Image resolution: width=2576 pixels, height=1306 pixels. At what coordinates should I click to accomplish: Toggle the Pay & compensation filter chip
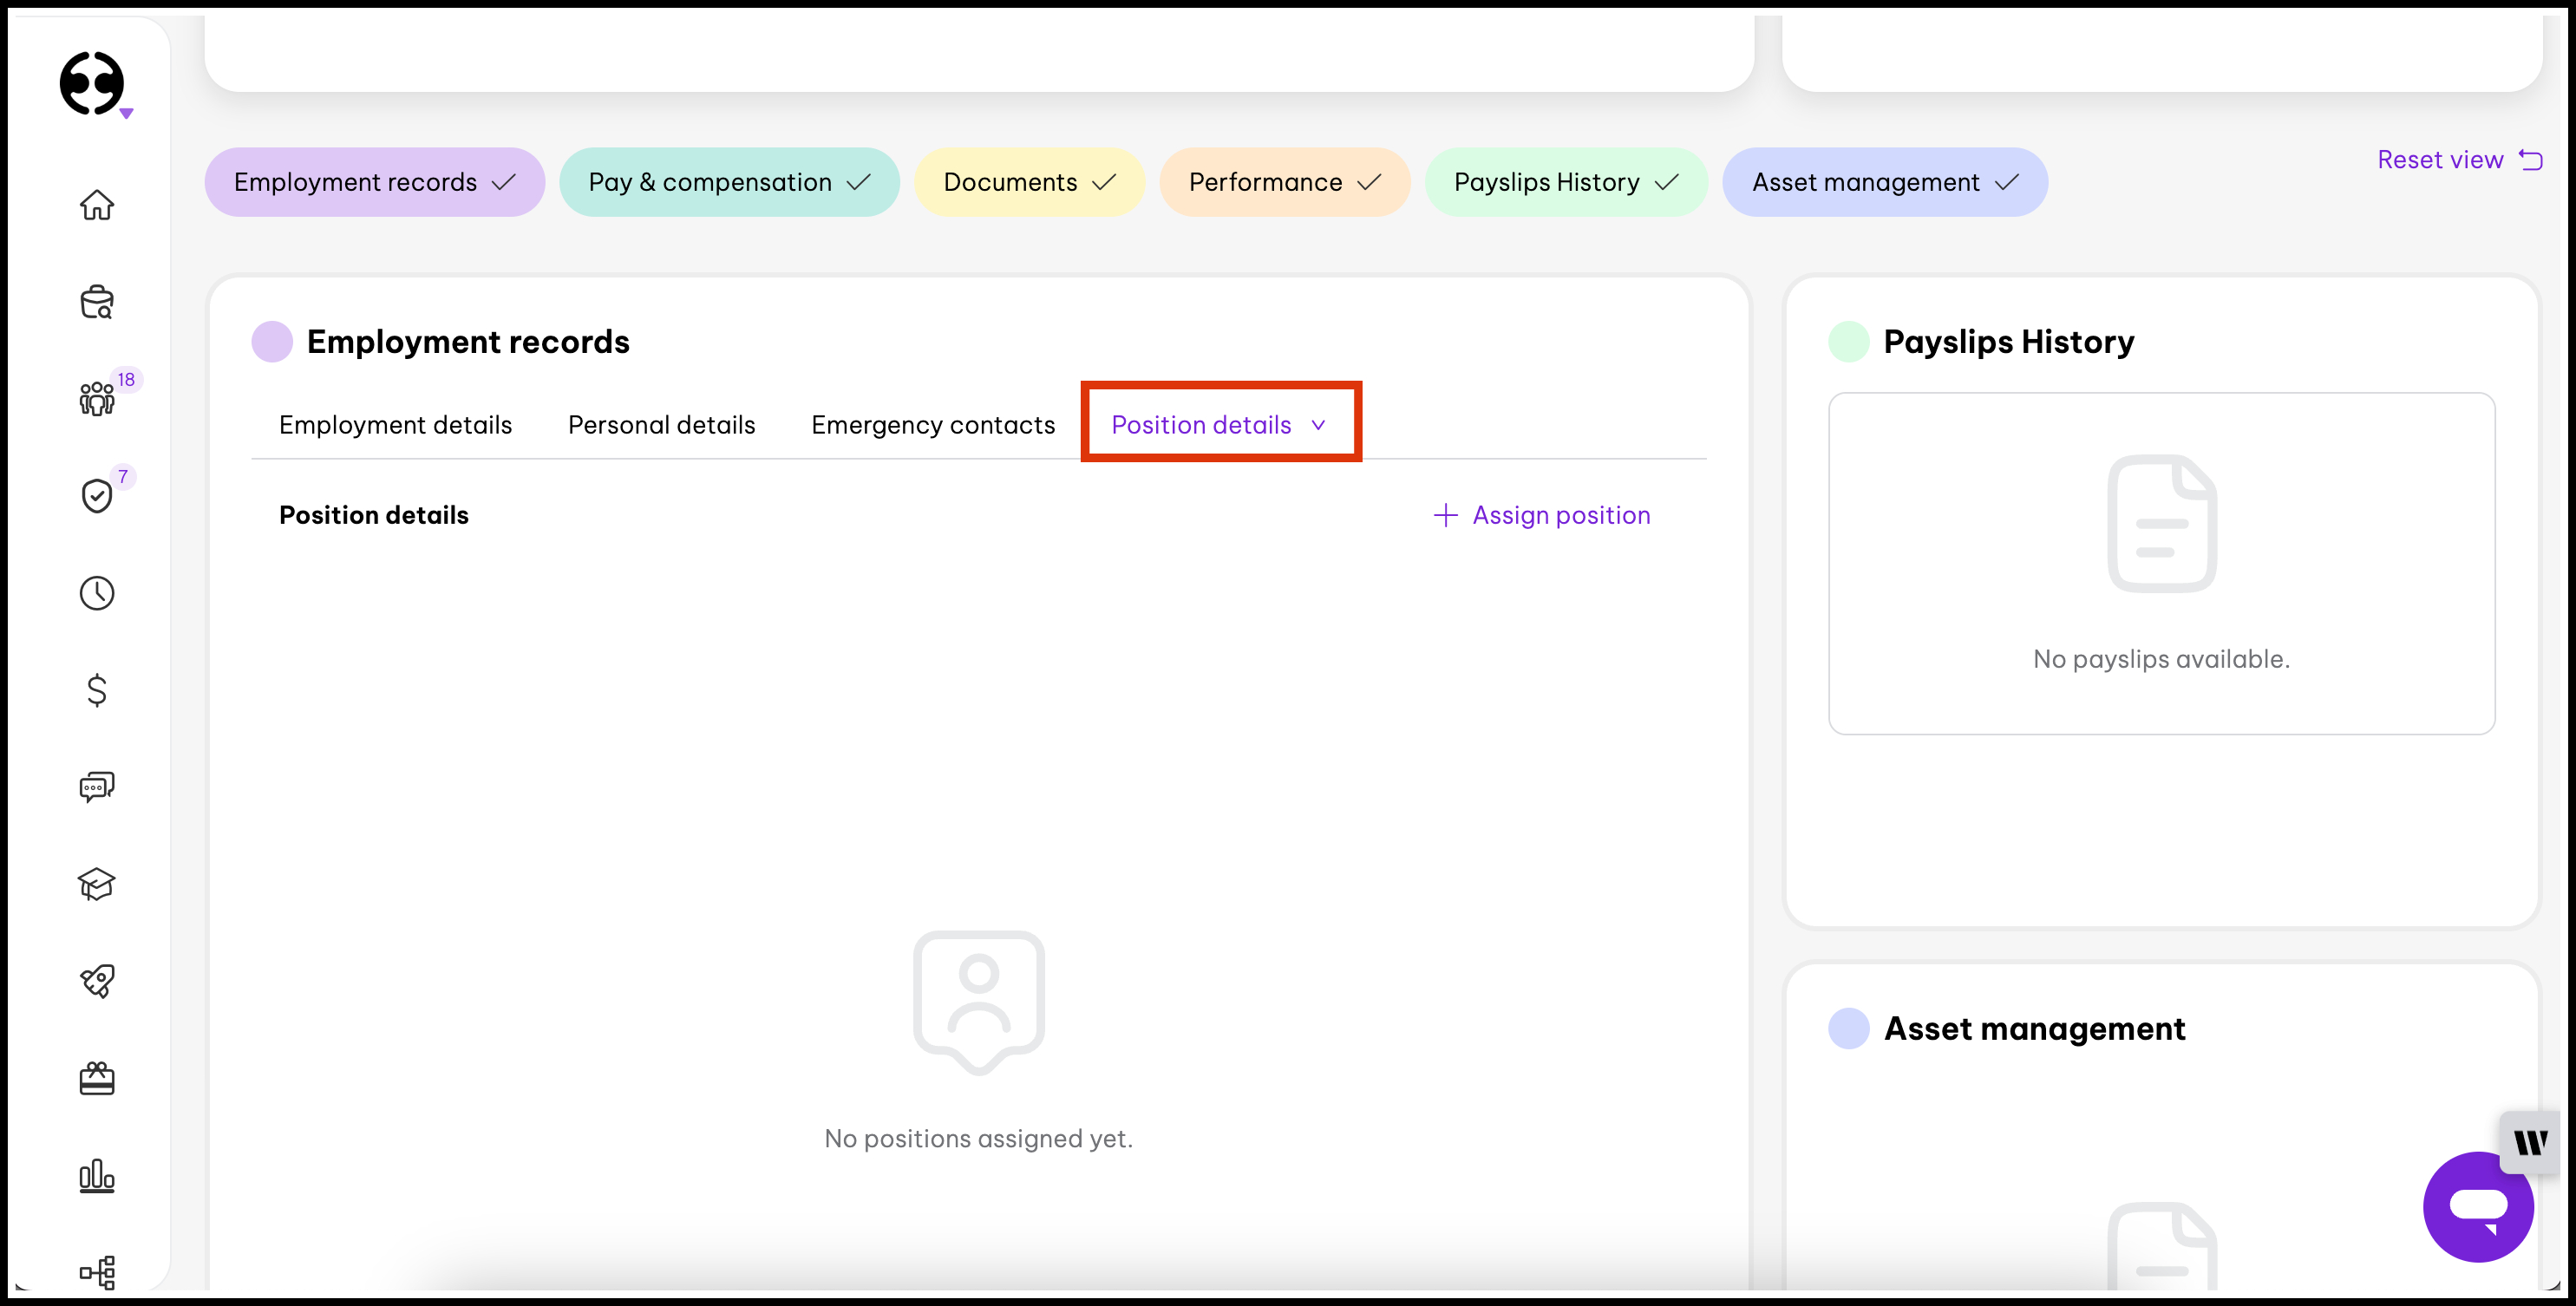pyautogui.click(x=728, y=182)
